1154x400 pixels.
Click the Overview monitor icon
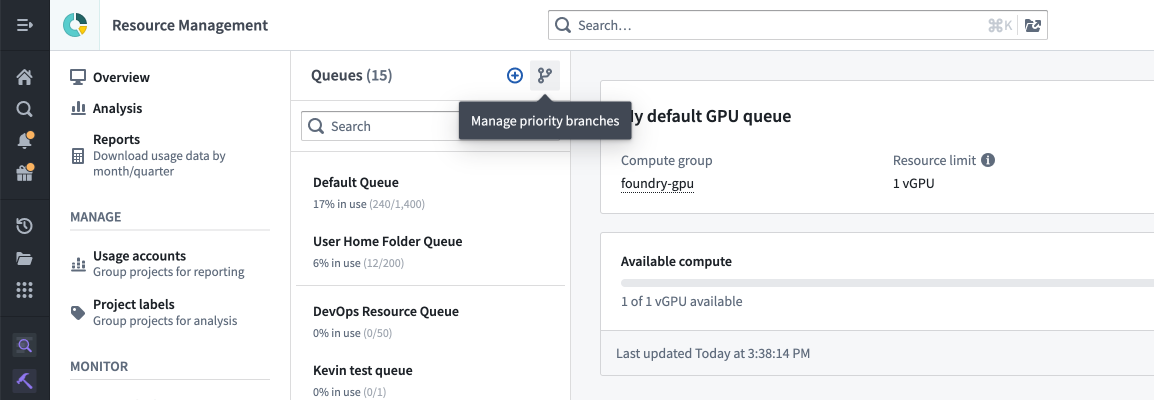[x=78, y=77]
